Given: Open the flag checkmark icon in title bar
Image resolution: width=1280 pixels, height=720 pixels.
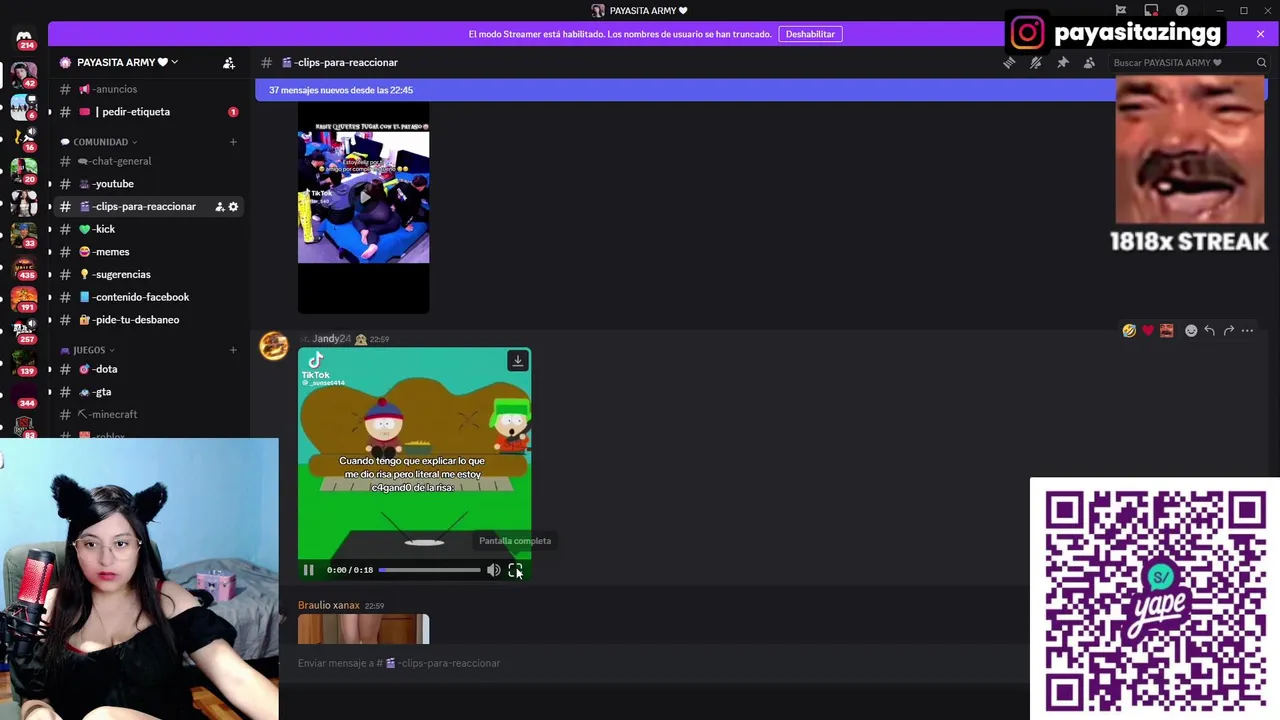Looking at the screenshot, I should coord(1121,11).
